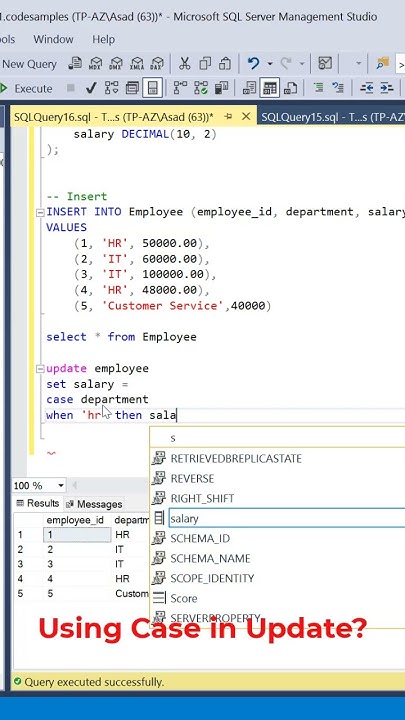Viewport: 405px width, 720px height.
Task: Select employee_id cell with value 3
Action: click(77, 564)
